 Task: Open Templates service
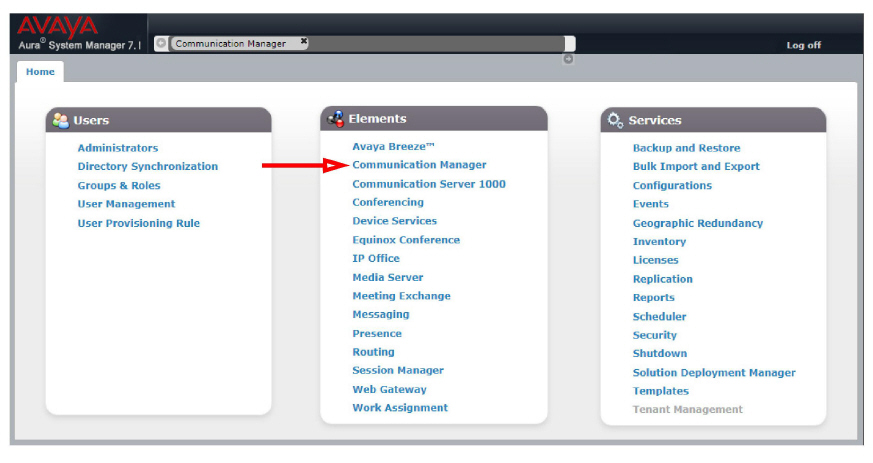660,391
